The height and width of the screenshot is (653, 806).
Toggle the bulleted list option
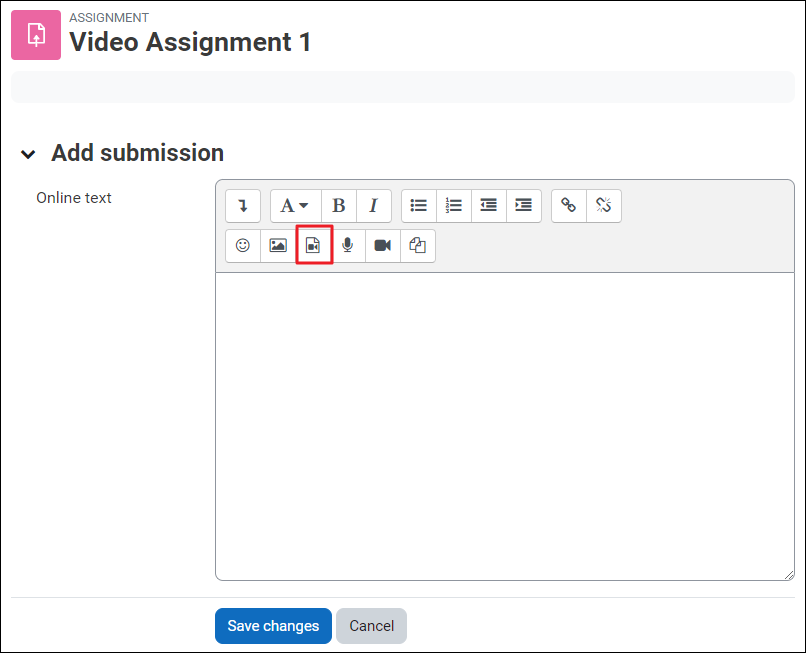418,205
